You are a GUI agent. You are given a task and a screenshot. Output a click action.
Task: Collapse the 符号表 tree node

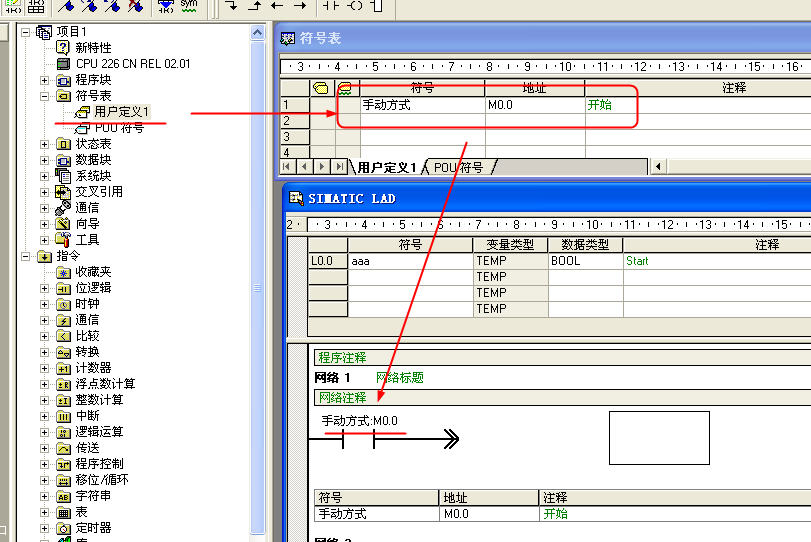click(x=44, y=96)
